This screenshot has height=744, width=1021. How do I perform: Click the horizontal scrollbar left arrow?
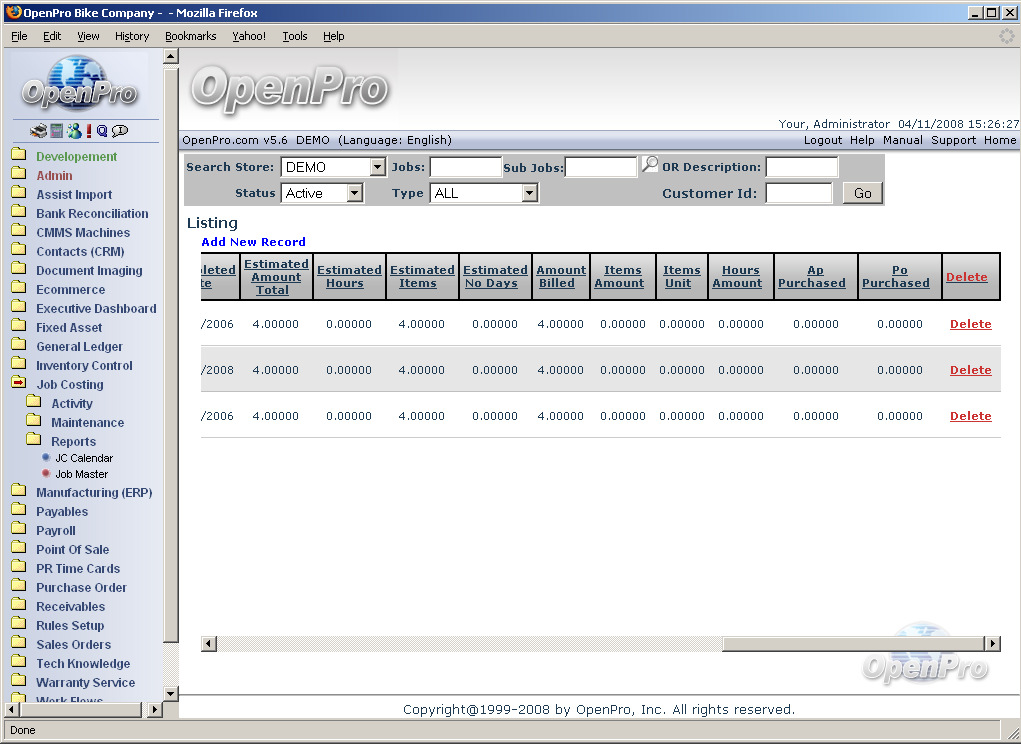[x=209, y=644]
